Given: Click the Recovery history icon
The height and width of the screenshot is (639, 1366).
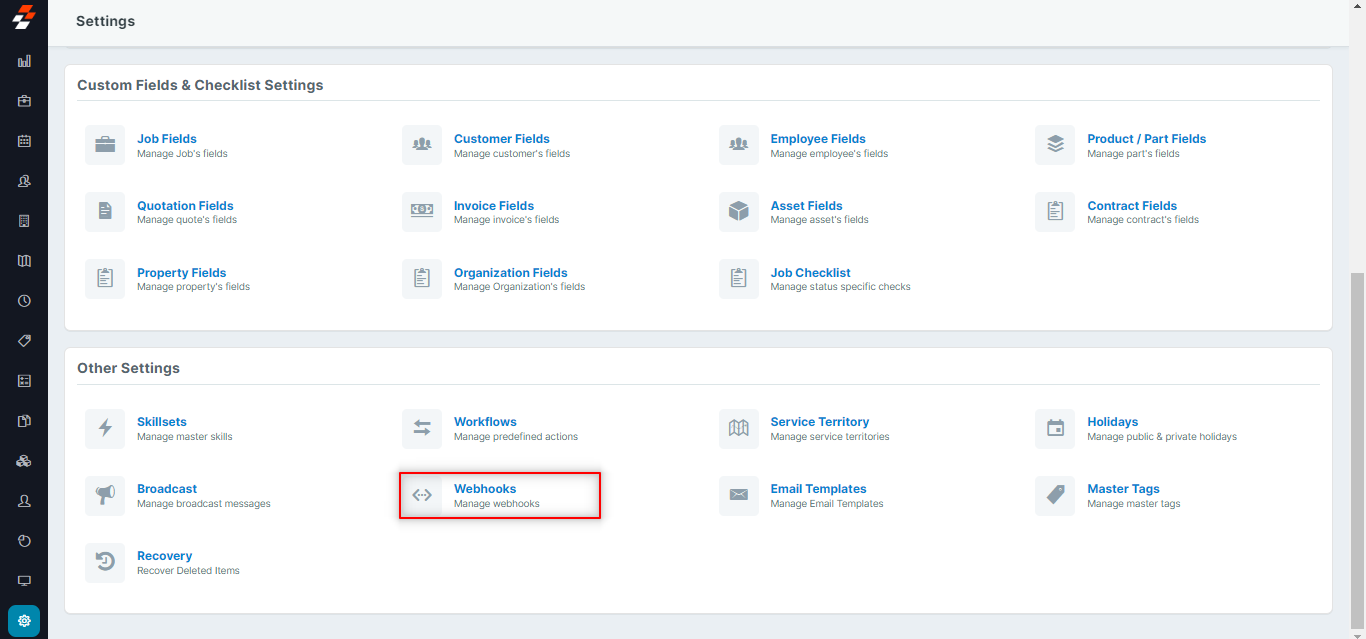Looking at the screenshot, I should click(105, 562).
